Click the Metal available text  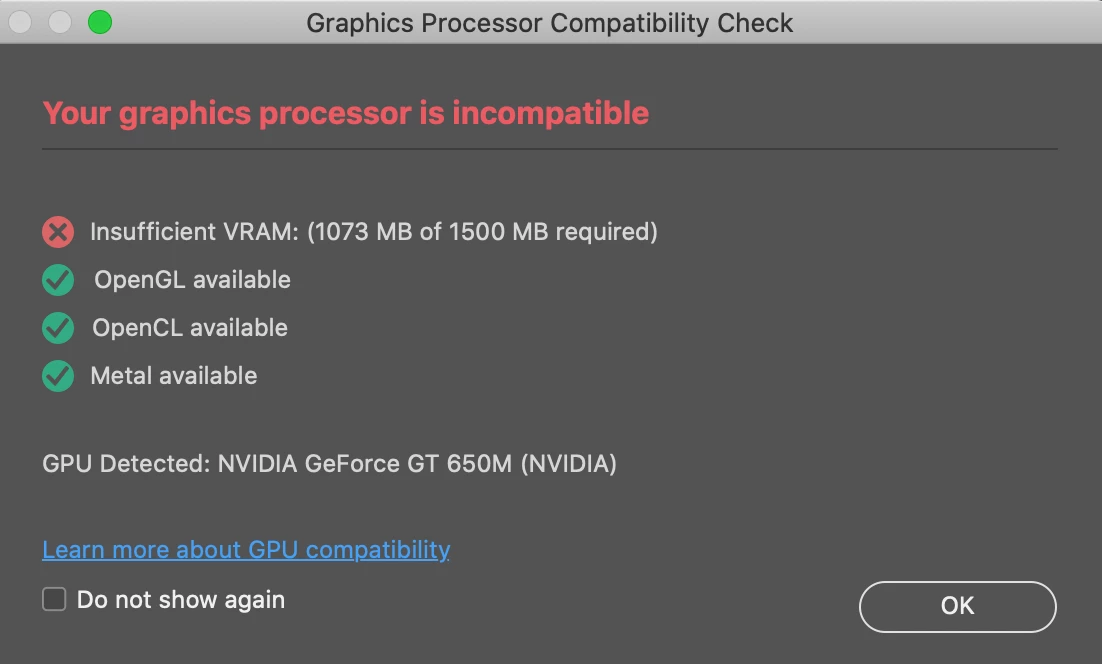click(x=174, y=376)
